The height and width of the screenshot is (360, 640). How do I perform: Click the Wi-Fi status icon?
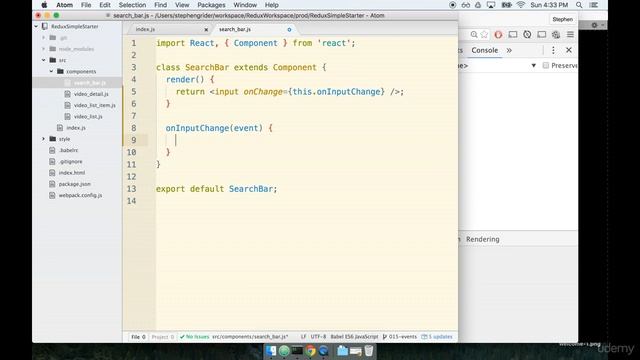coord(520,5)
